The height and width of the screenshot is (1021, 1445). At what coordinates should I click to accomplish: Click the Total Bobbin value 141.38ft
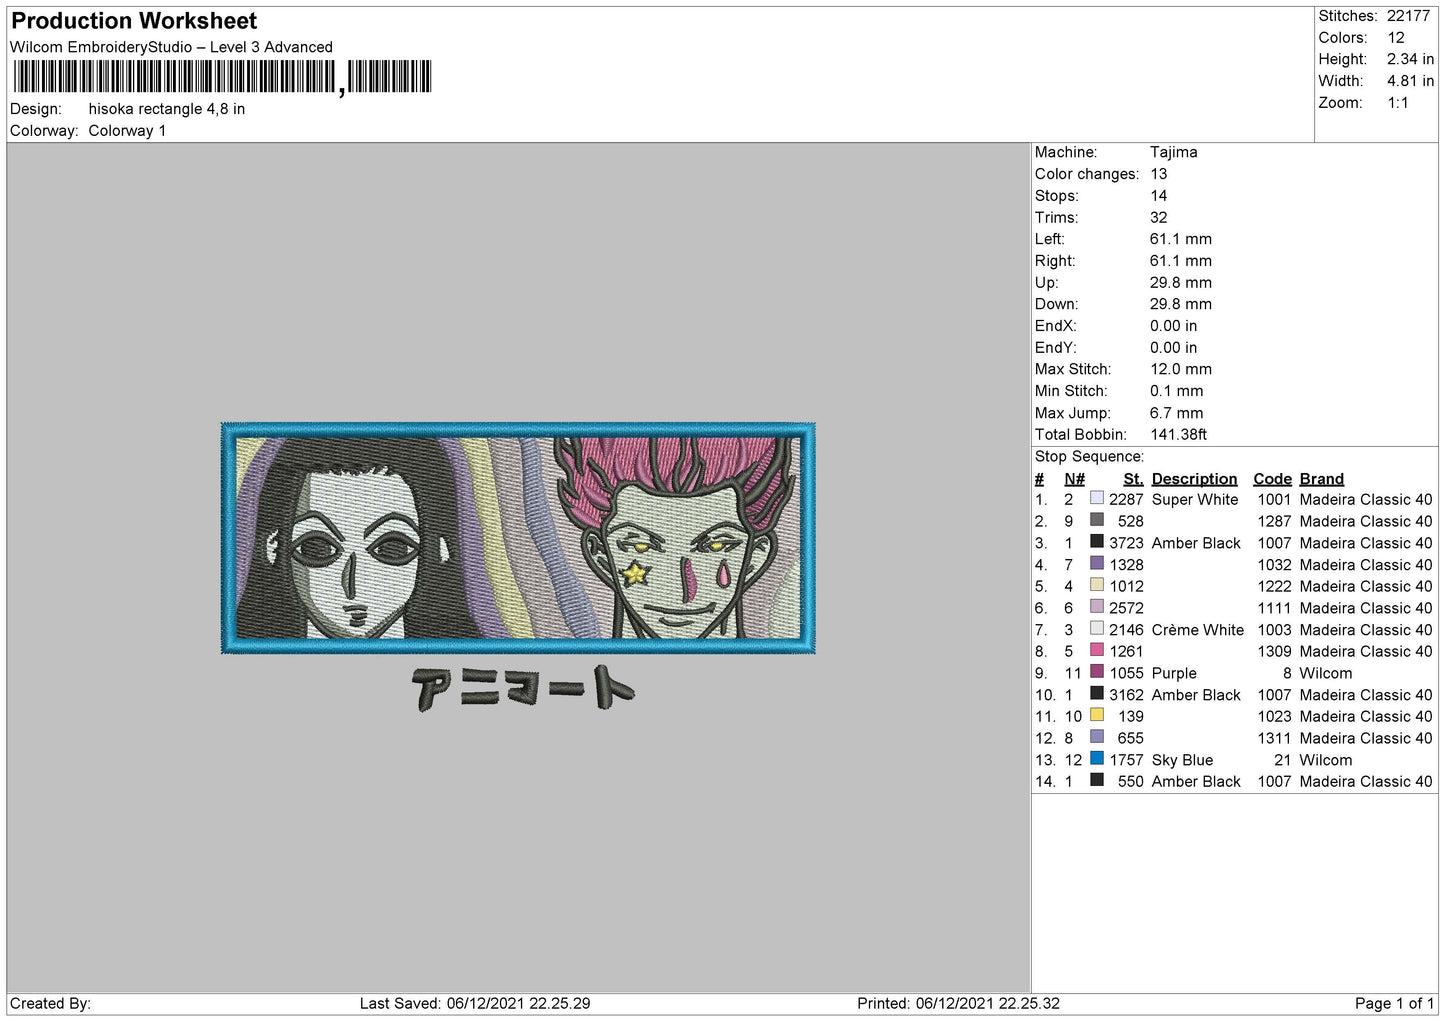(1178, 434)
